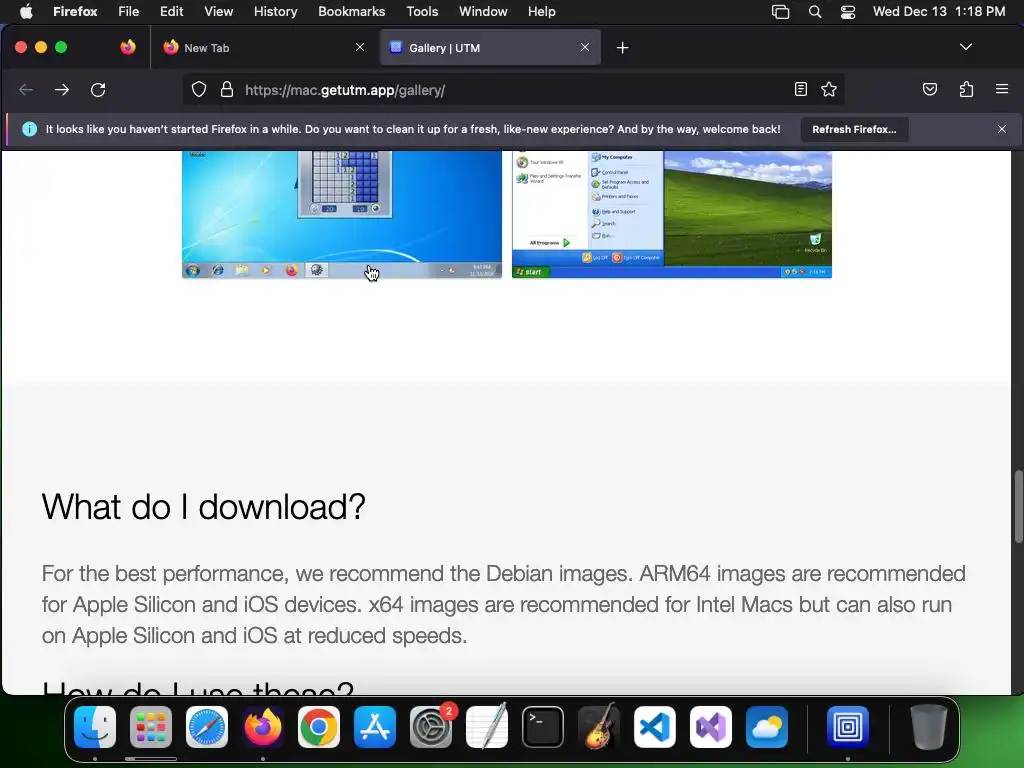1024x768 pixels.
Task: Click the window-stack icon in the menu bar
Action: click(x=780, y=11)
